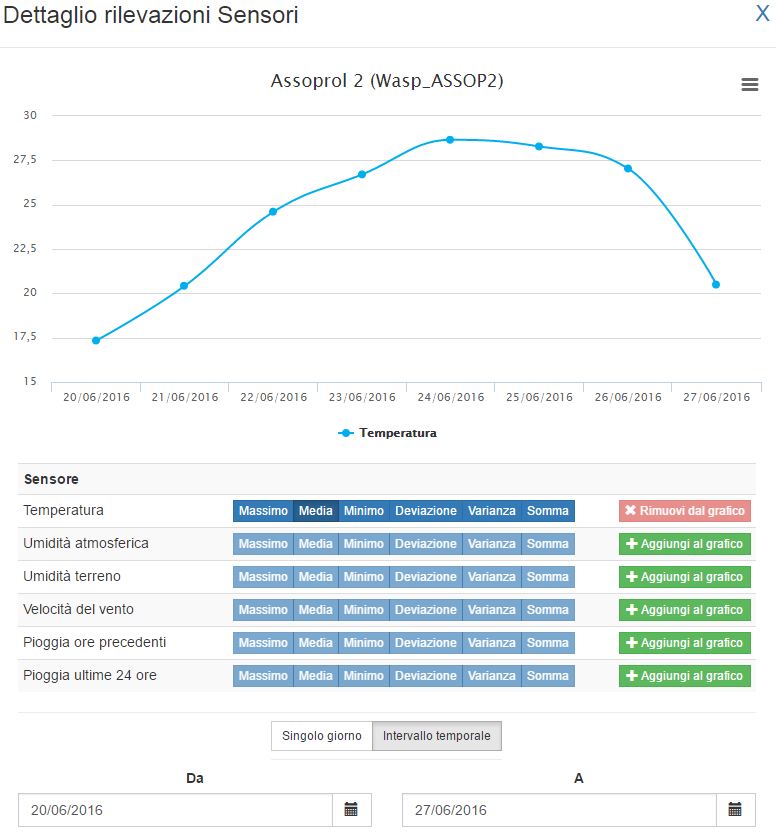Select Massimo for Pioggia ore precedenti
This screenshot has width=776, height=836.
point(263,643)
